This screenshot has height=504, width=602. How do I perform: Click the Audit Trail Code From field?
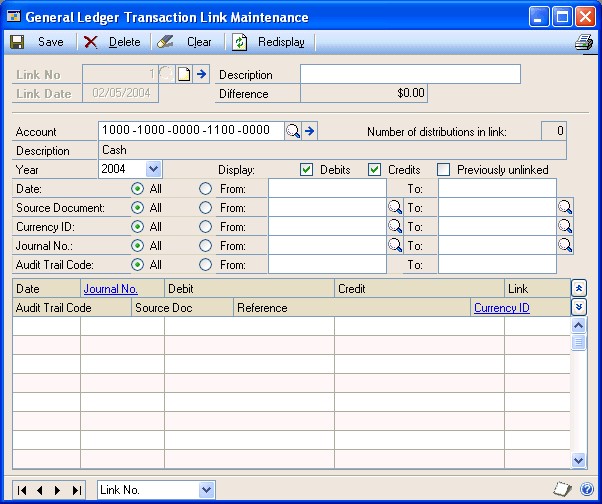click(x=327, y=264)
